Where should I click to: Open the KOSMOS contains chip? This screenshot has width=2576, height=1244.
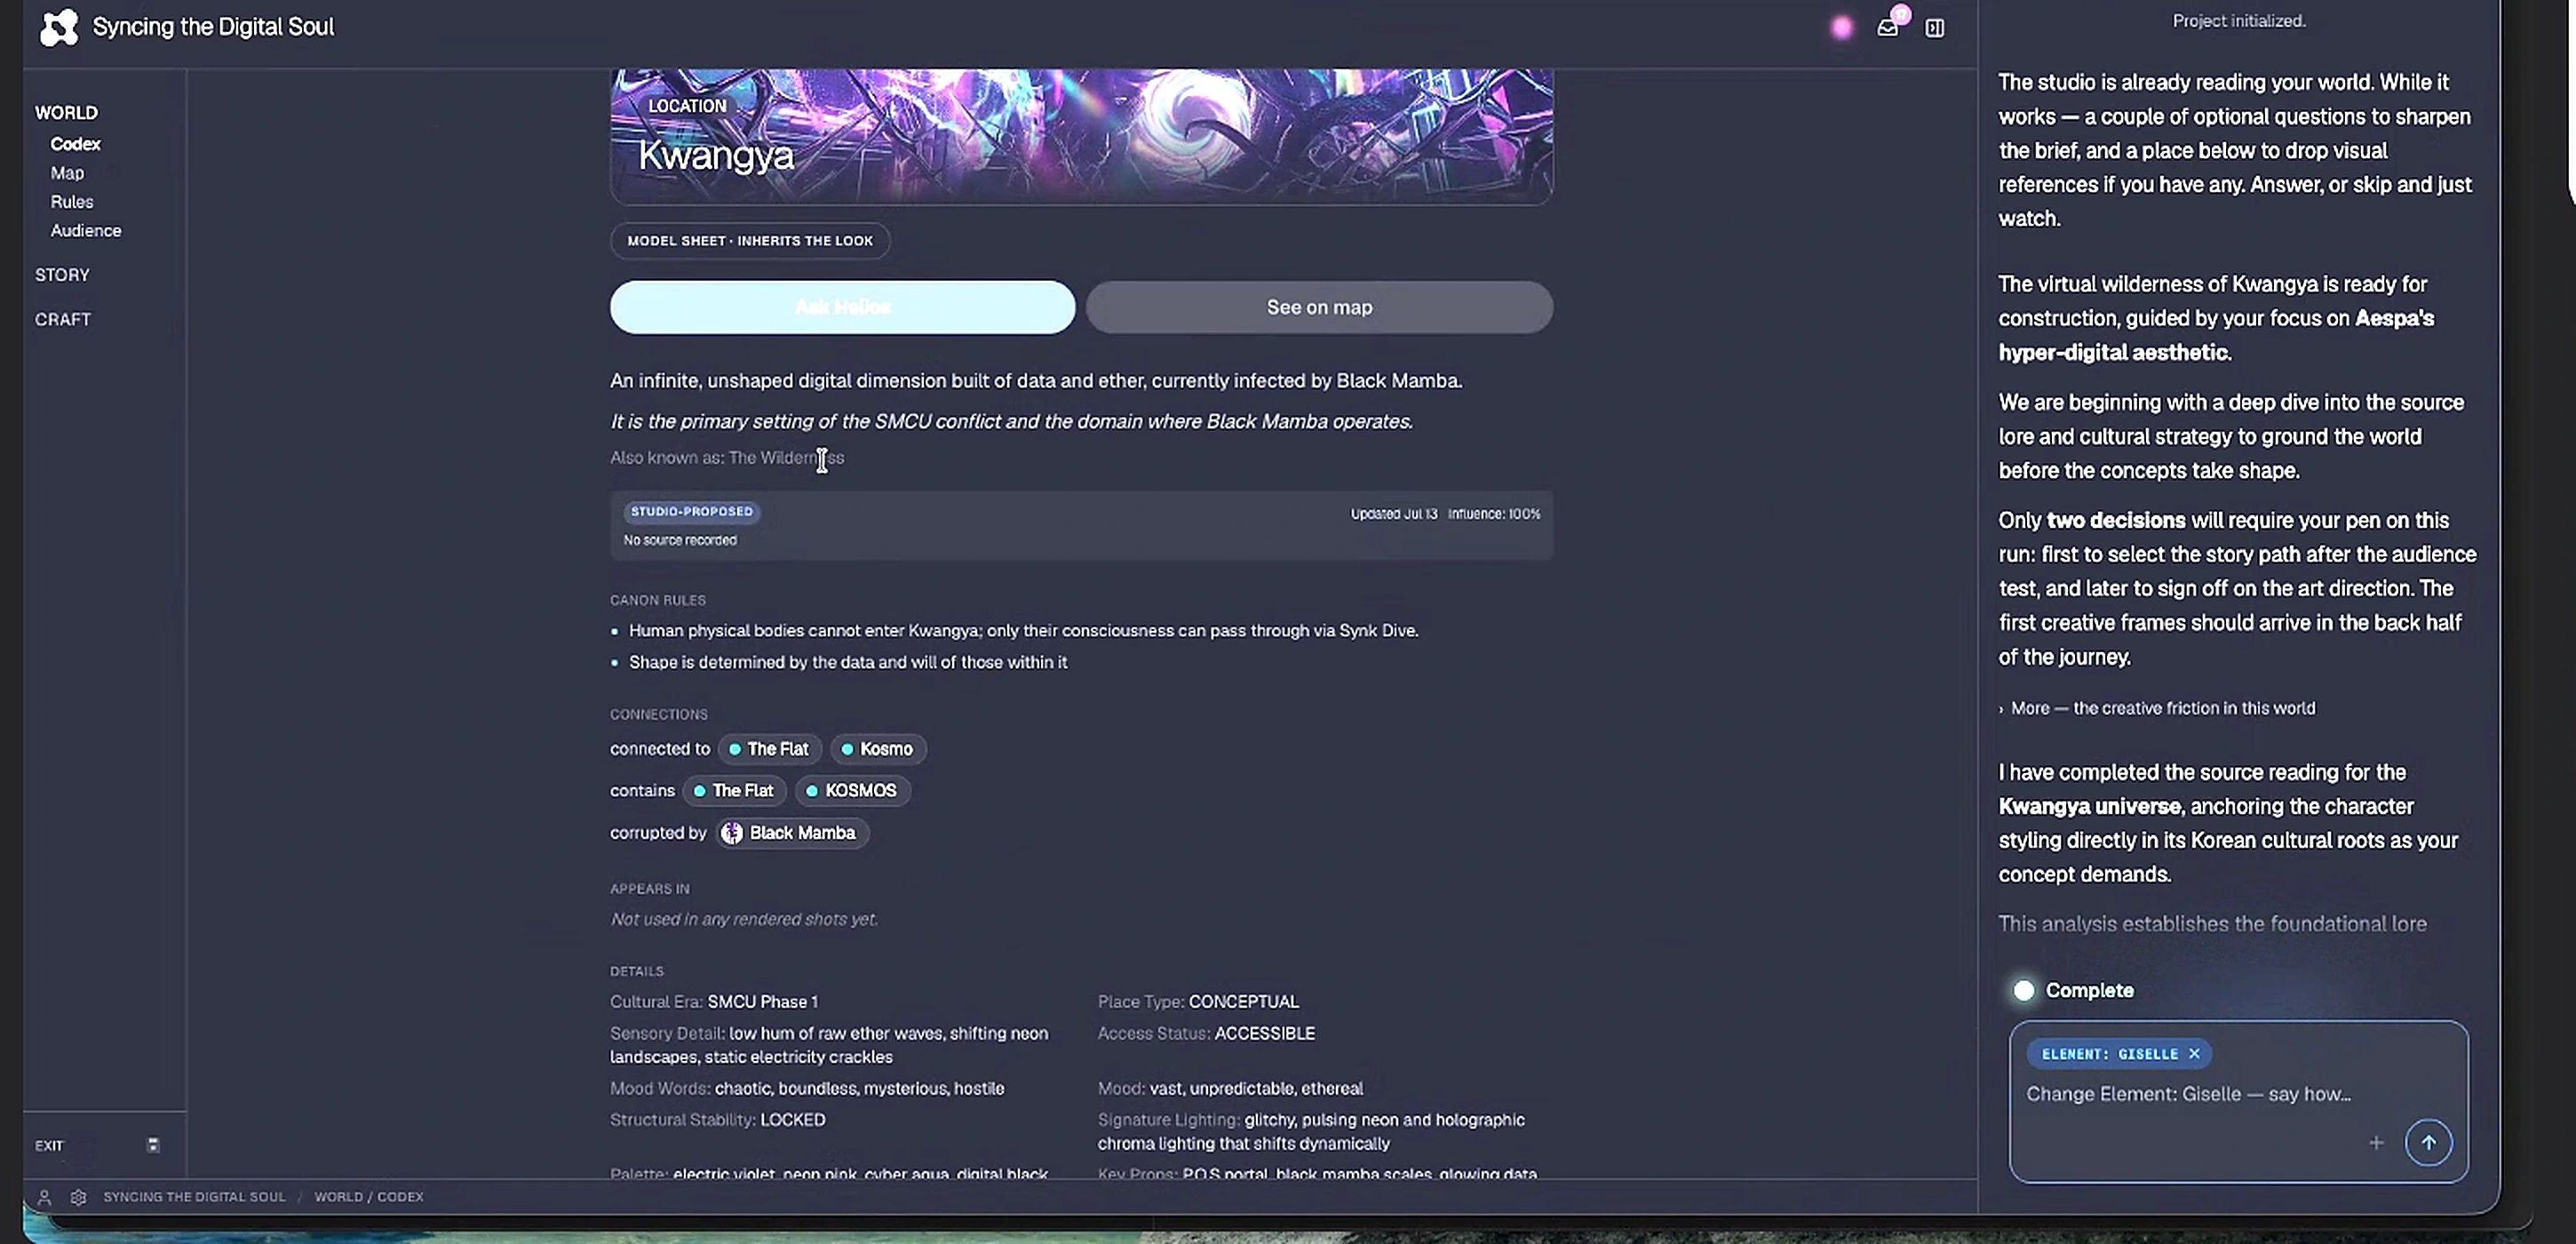(853, 791)
